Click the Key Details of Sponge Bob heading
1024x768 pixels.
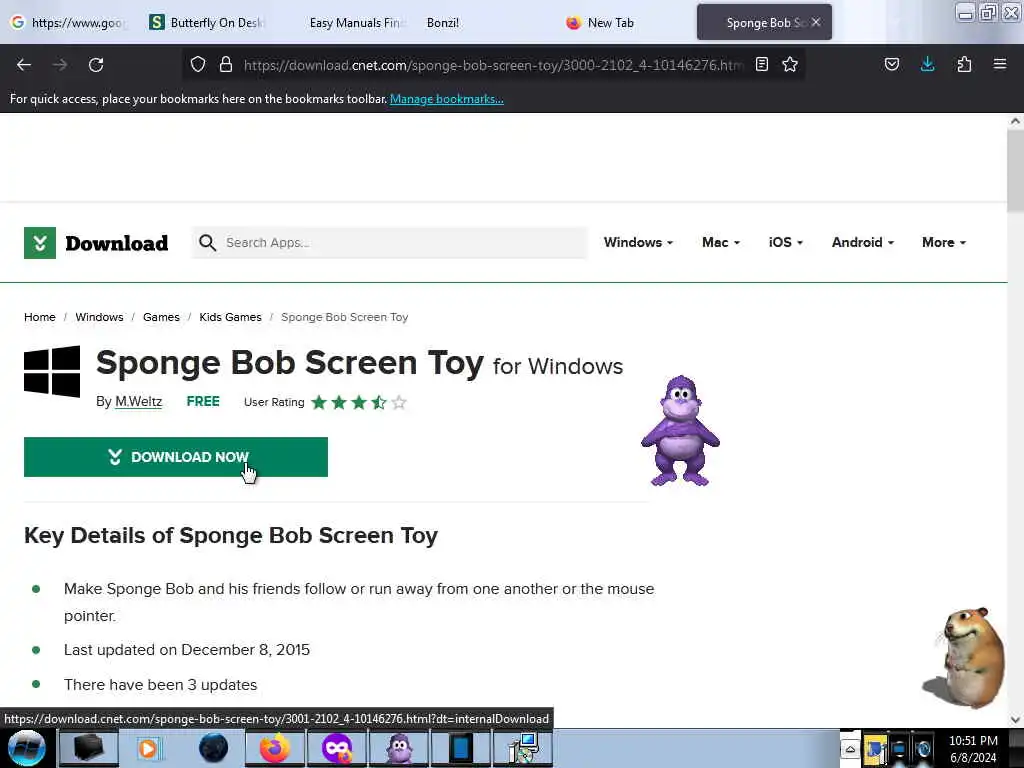coord(231,536)
